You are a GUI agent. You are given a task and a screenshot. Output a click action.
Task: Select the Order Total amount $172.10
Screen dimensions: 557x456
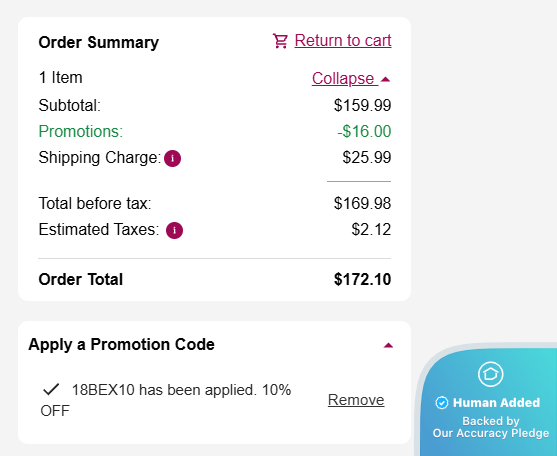click(x=362, y=279)
